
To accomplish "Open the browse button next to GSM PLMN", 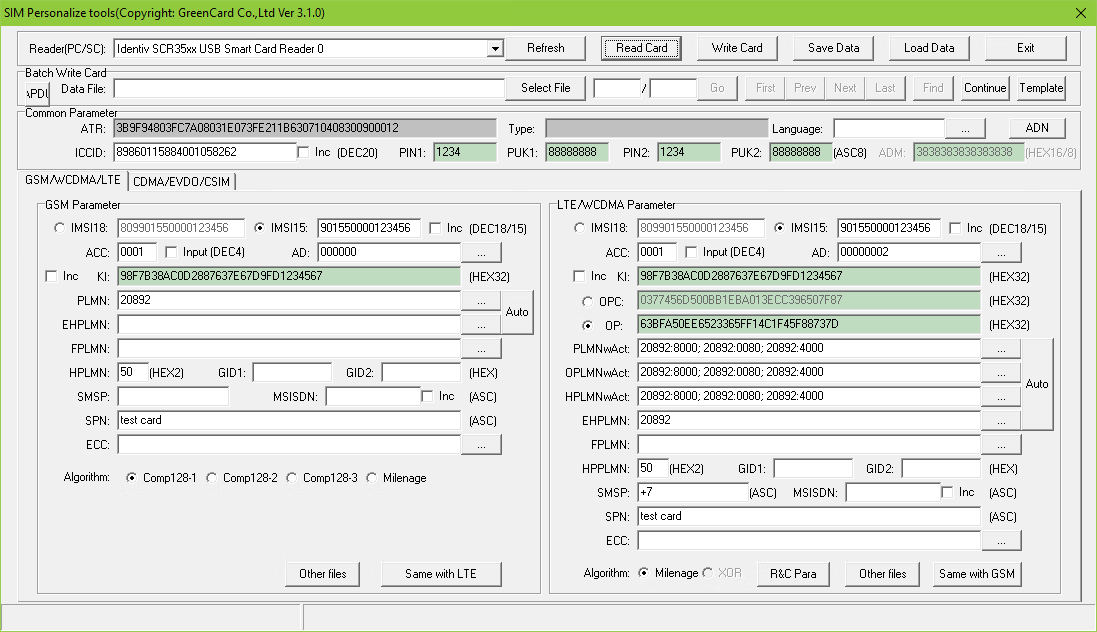I will click(481, 300).
